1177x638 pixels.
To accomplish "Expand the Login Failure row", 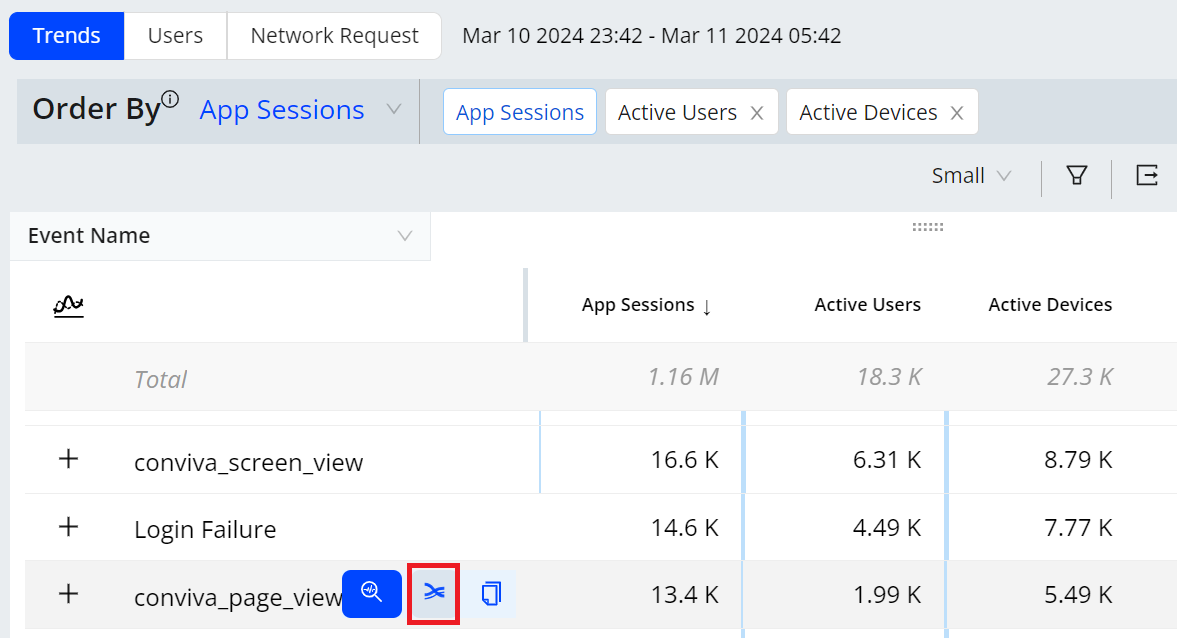I will (x=68, y=527).
